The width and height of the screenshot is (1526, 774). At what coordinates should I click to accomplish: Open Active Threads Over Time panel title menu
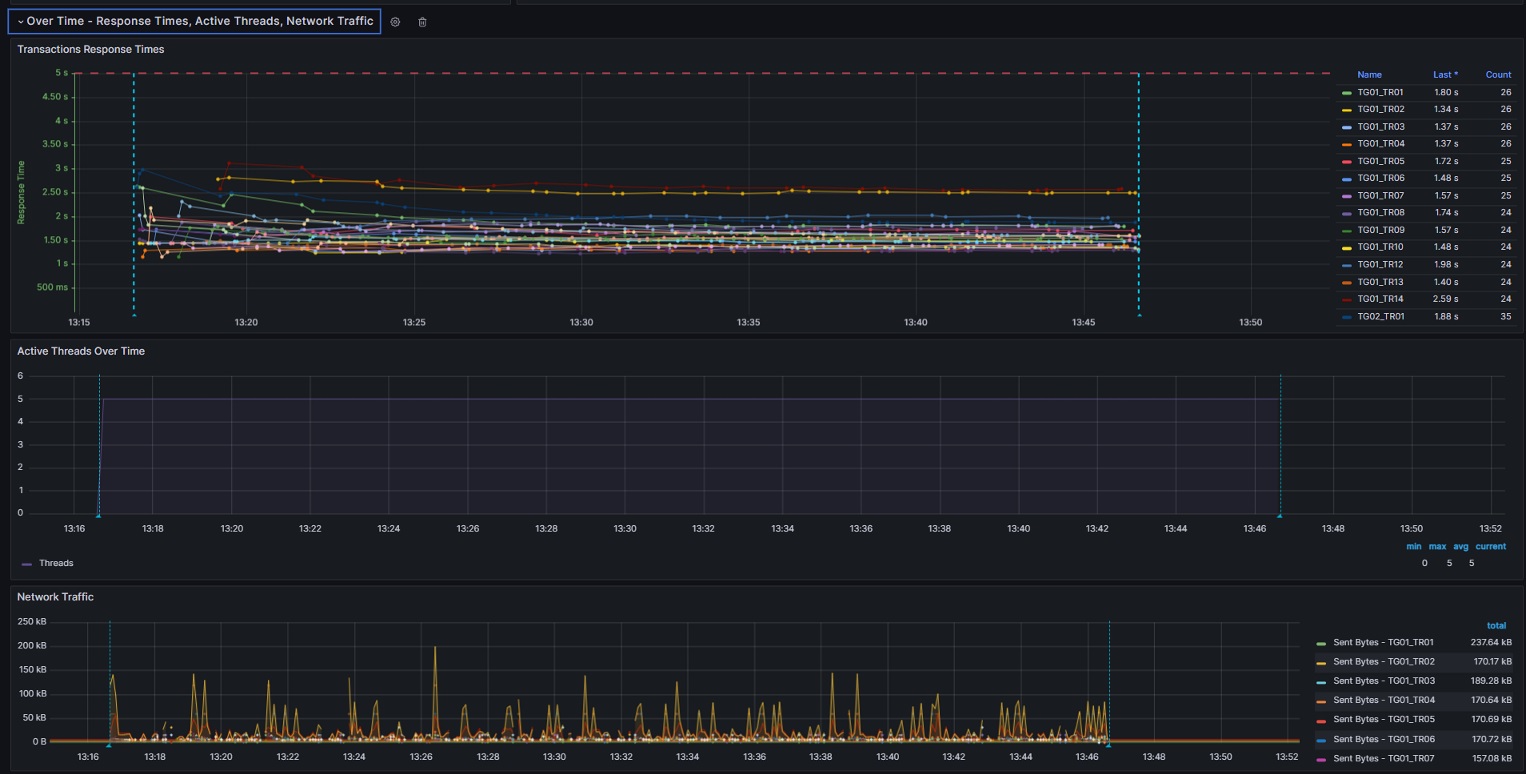81,351
